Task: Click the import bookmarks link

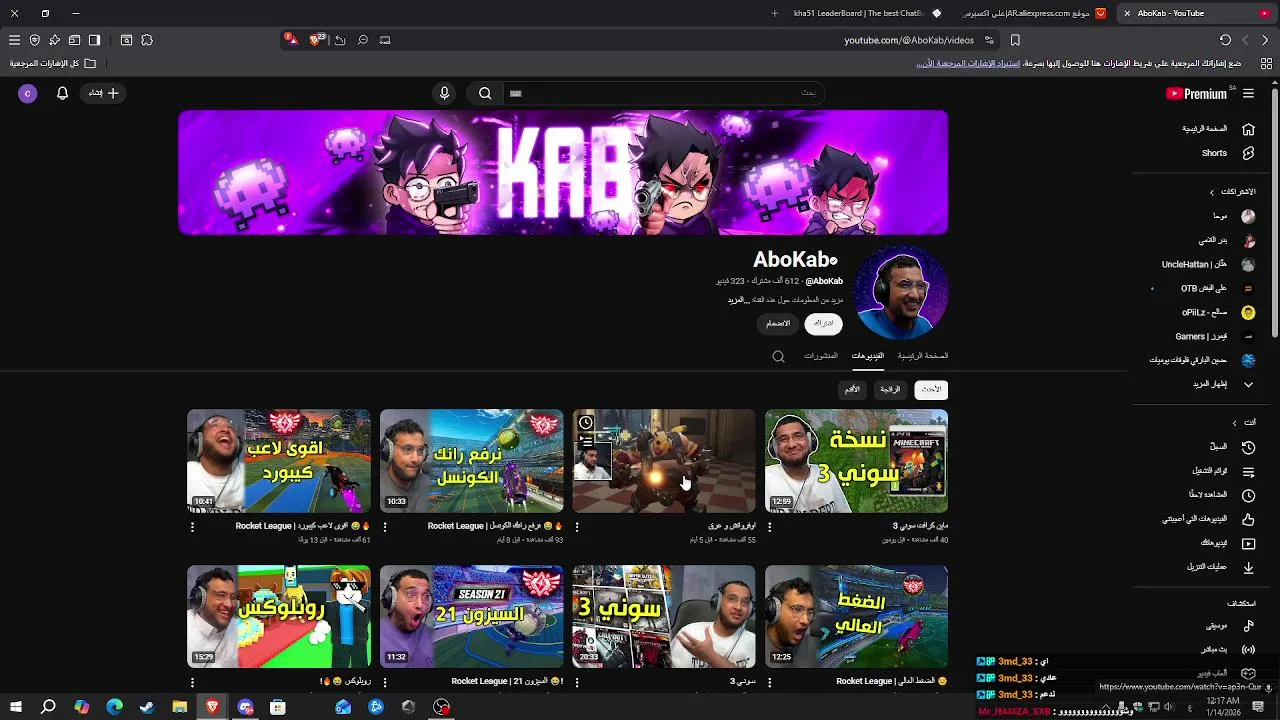Action: 968,63
